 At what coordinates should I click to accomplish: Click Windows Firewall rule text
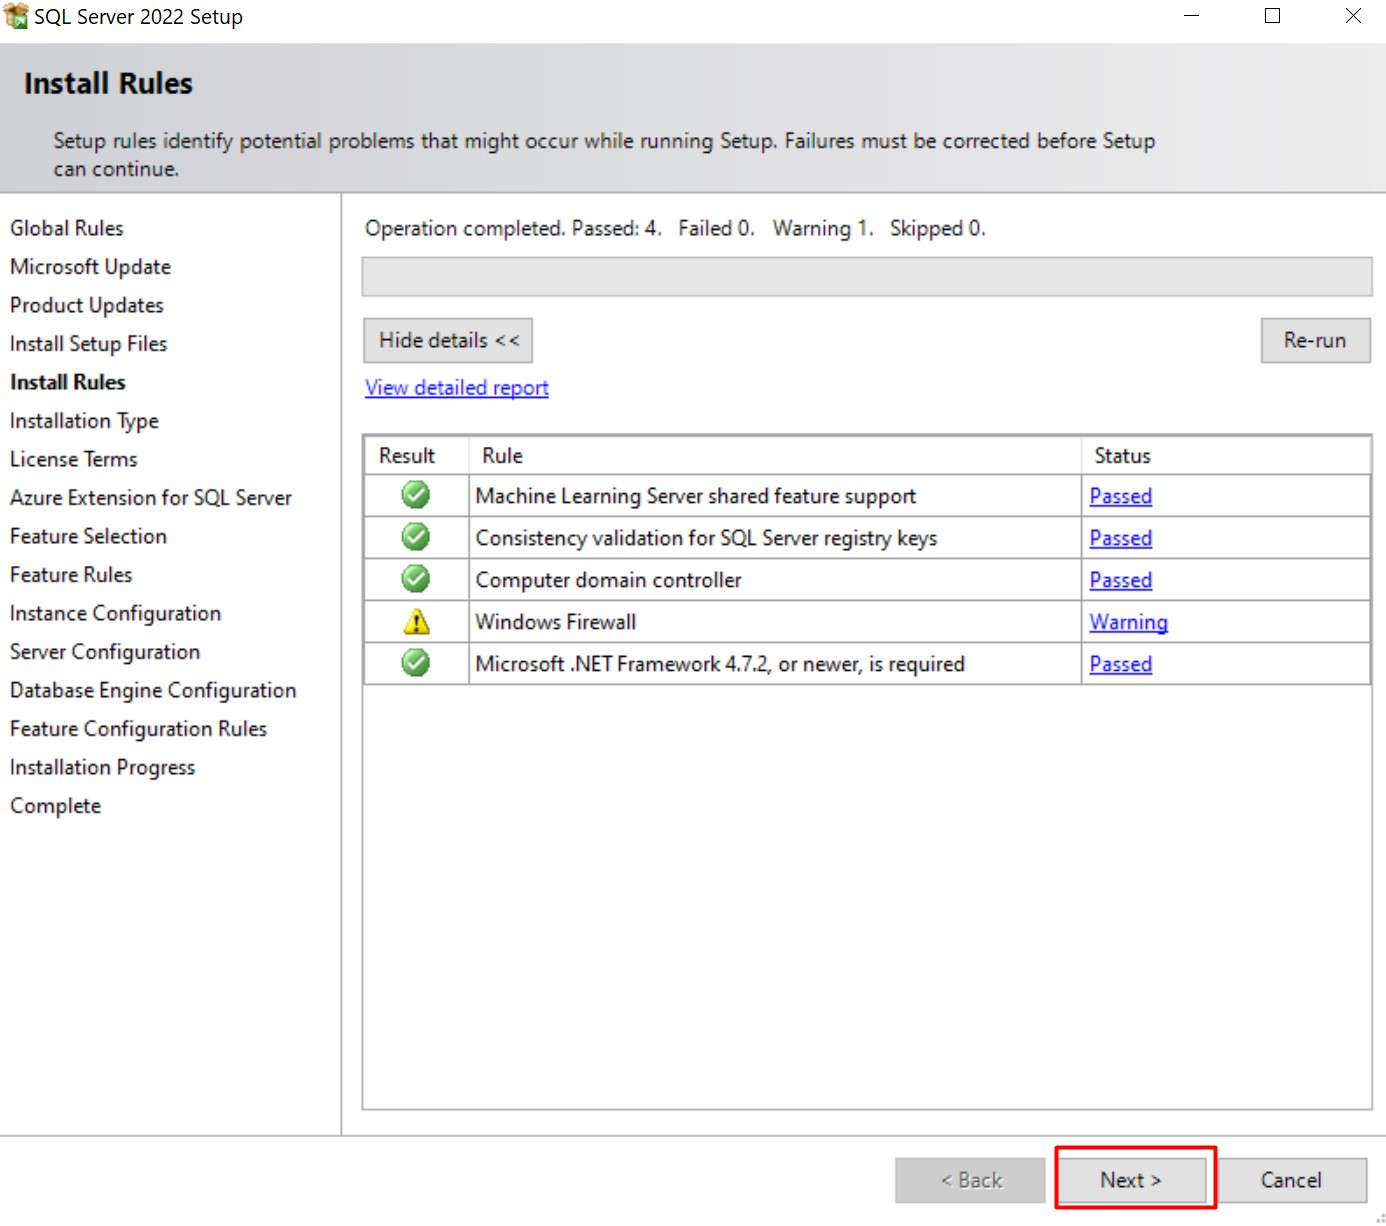click(556, 622)
